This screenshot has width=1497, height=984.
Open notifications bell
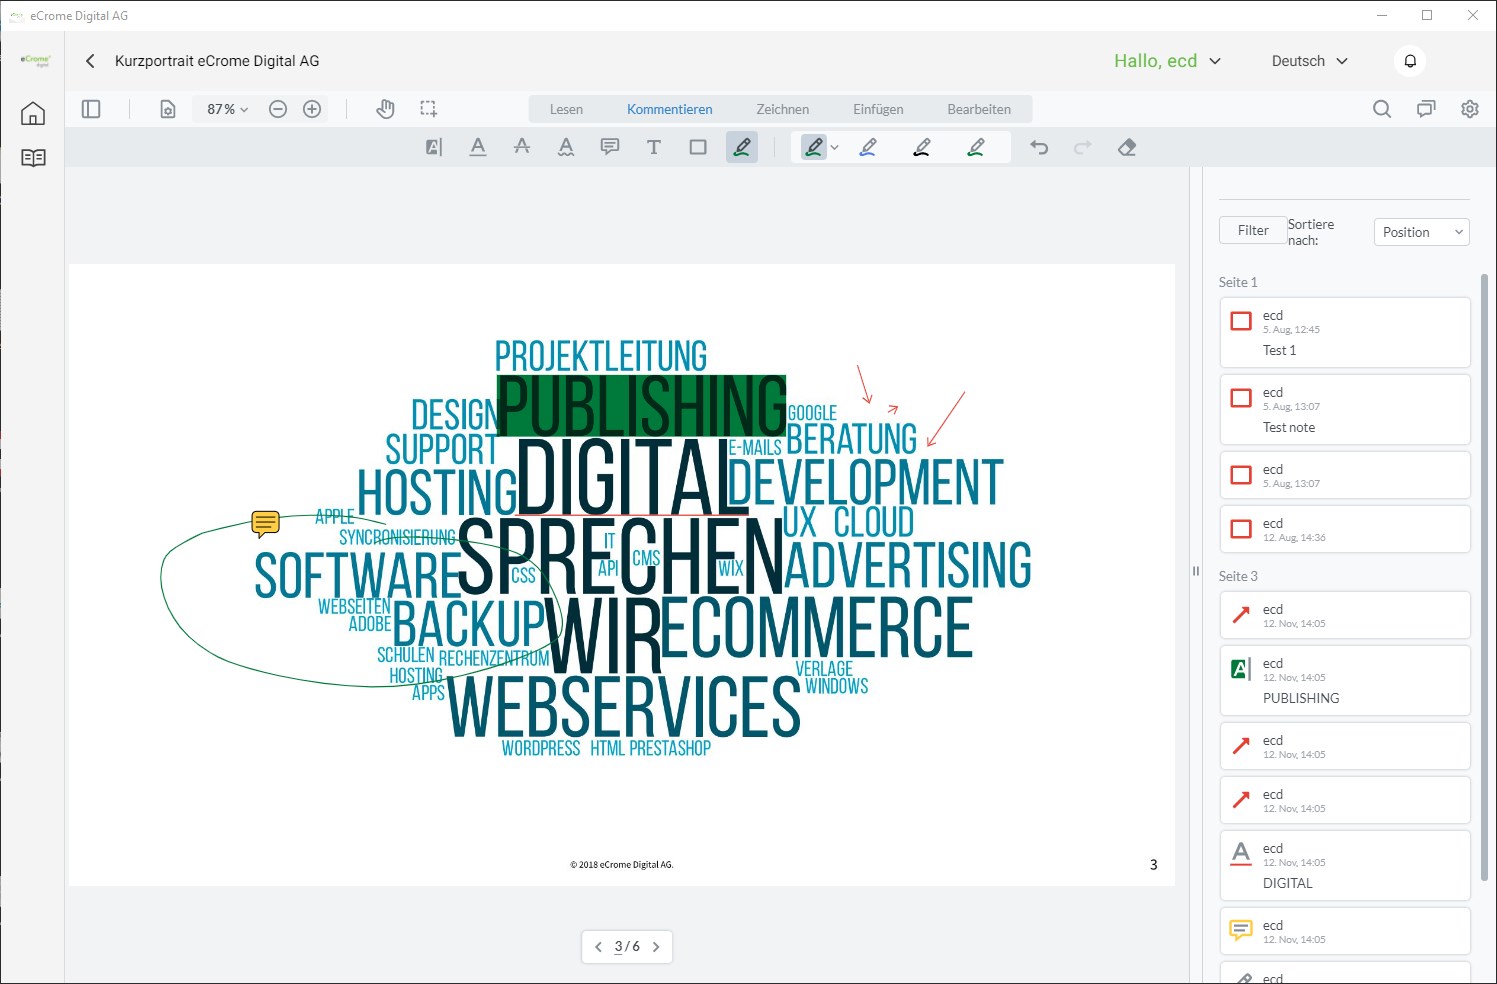[1410, 61]
